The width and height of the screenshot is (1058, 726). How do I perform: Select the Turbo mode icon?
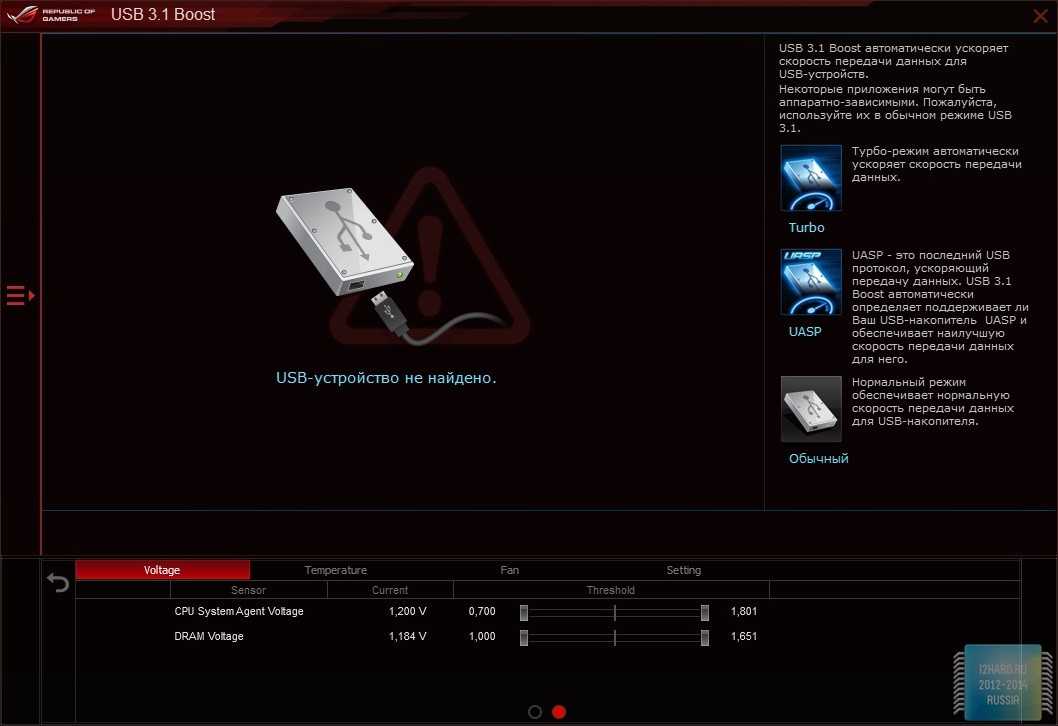811,178
